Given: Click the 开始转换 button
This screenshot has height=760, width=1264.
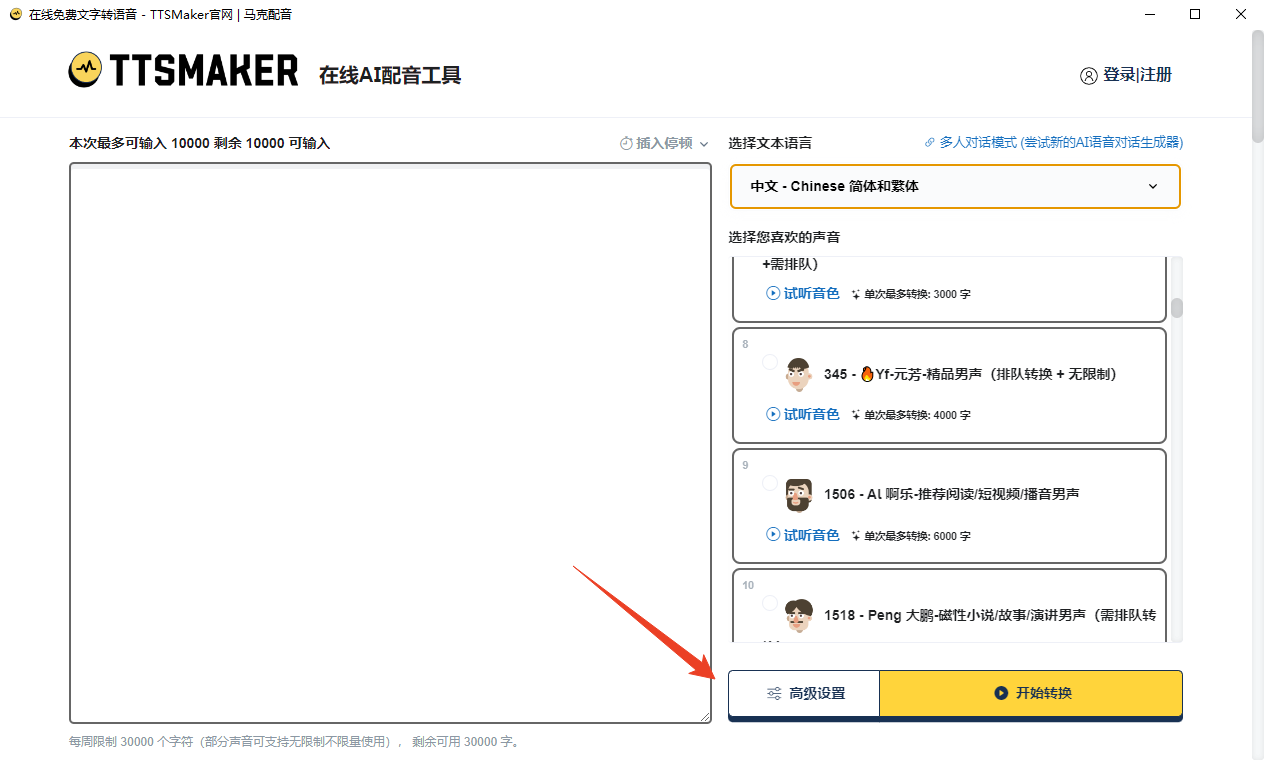Looking at the screenshot, I should pos(1031,693).
